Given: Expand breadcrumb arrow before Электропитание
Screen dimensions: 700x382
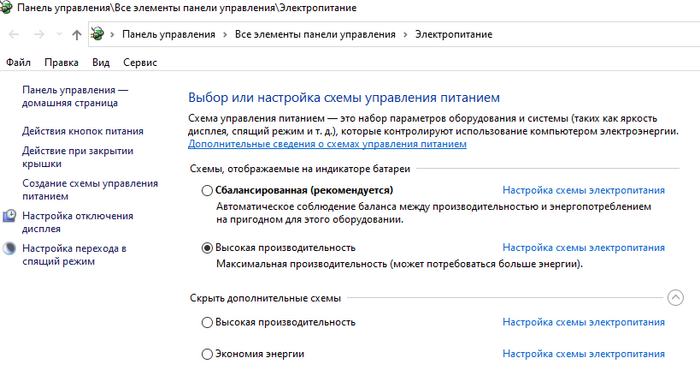Looking at the screenshot, I should [x=405, y=34].
